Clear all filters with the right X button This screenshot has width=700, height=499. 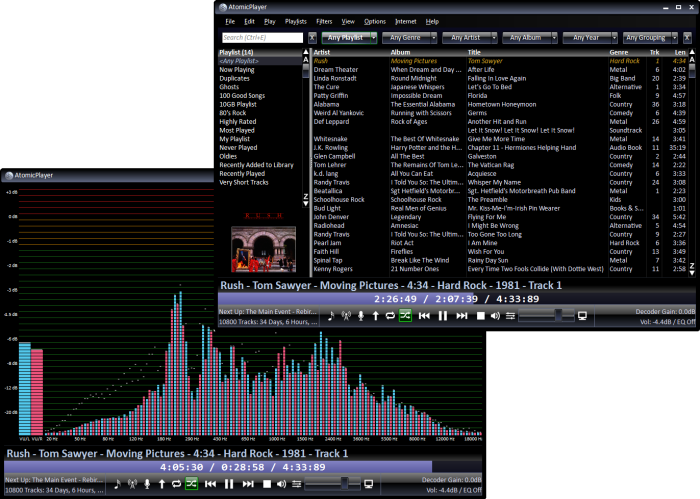tap(688, 38)
